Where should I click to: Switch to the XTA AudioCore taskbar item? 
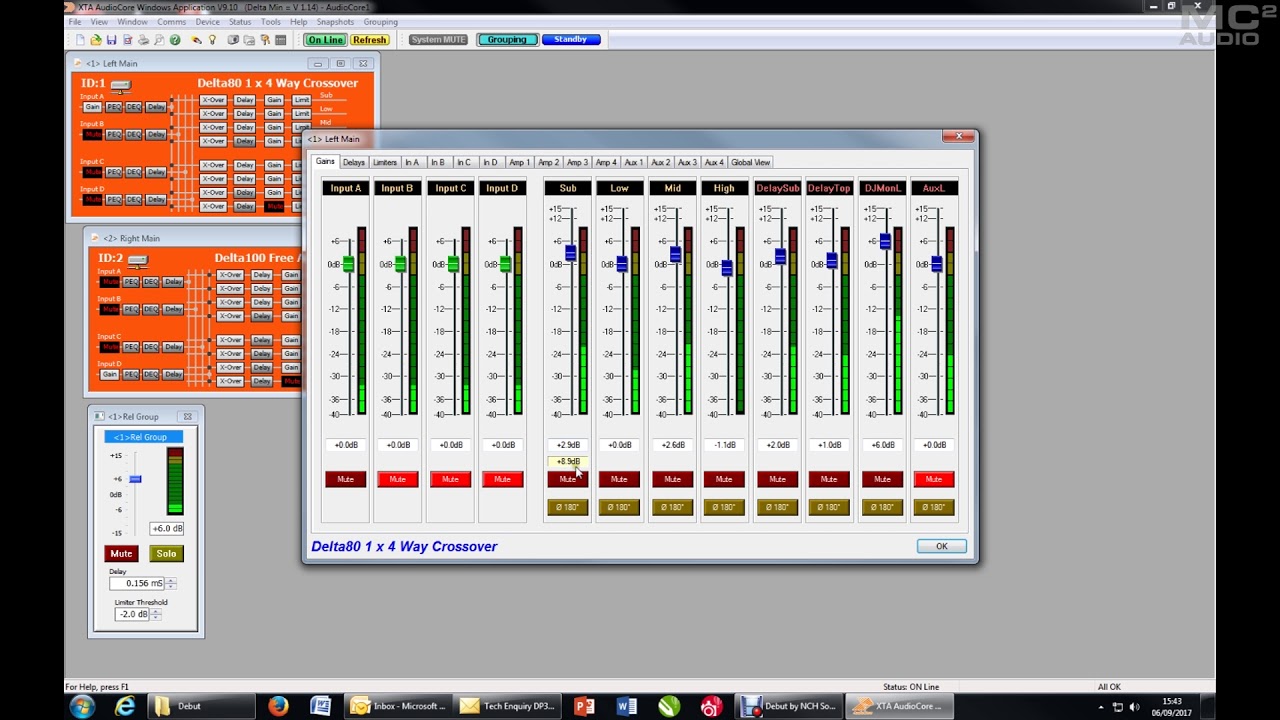tap(898, 707)
